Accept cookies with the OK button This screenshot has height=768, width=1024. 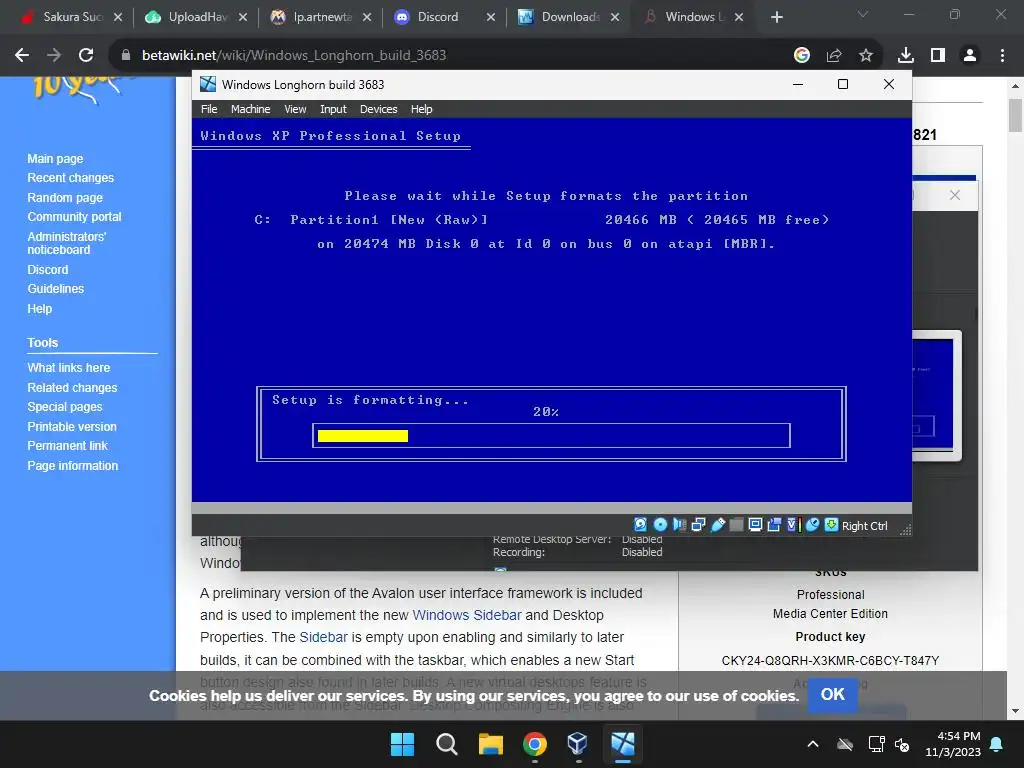(833, 694)
